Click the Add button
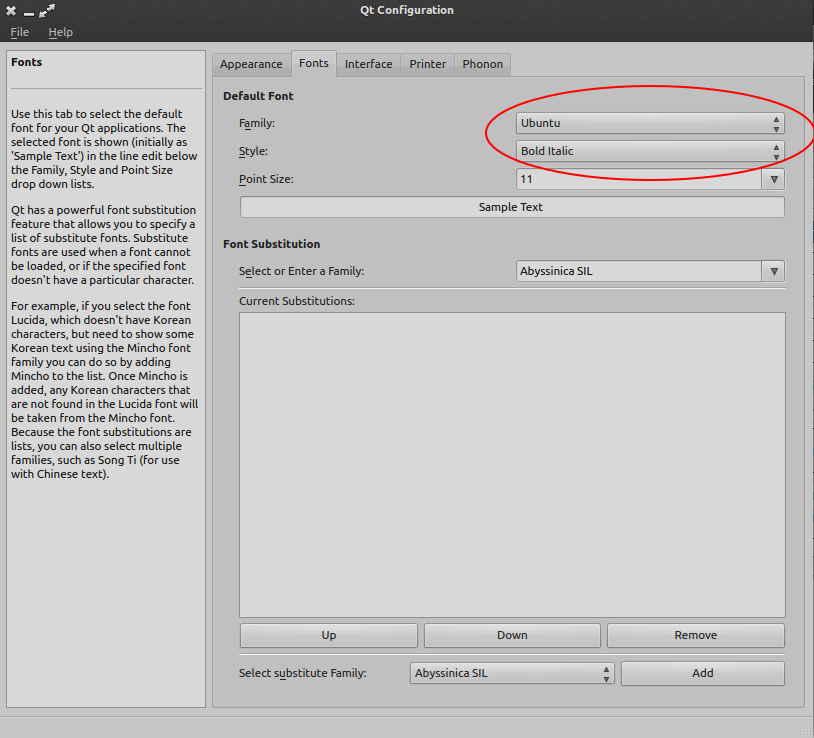This screenshot has width=814, height=738. click(x=702, y=673)
